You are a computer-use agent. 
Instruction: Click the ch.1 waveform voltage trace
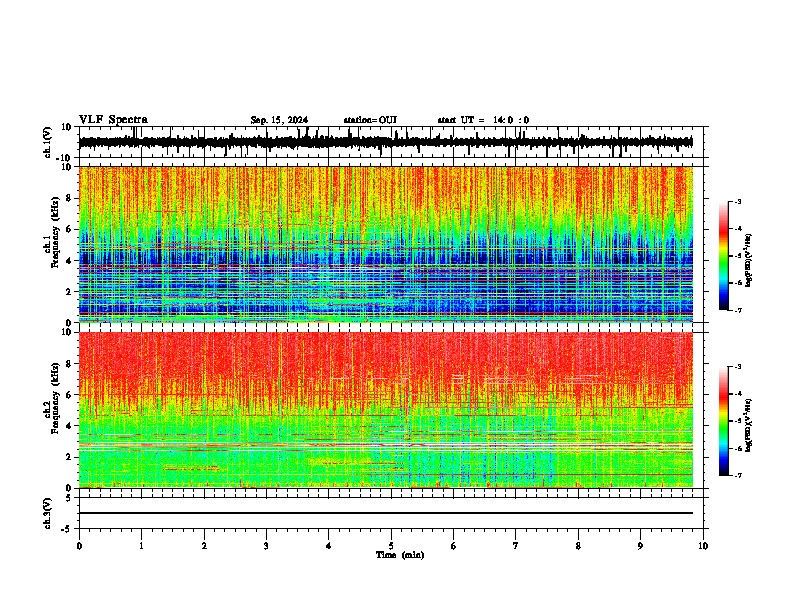point(385,142)
